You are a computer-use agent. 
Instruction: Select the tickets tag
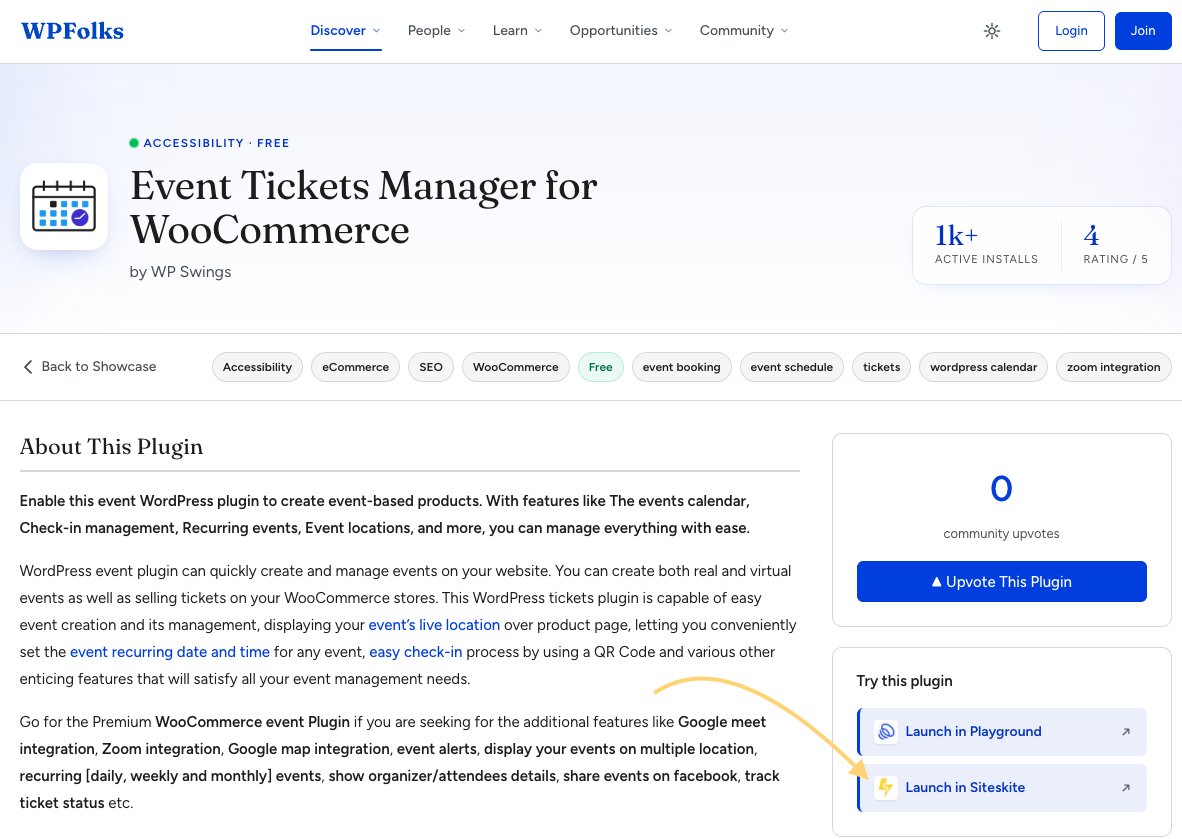(x=881, y=367)
